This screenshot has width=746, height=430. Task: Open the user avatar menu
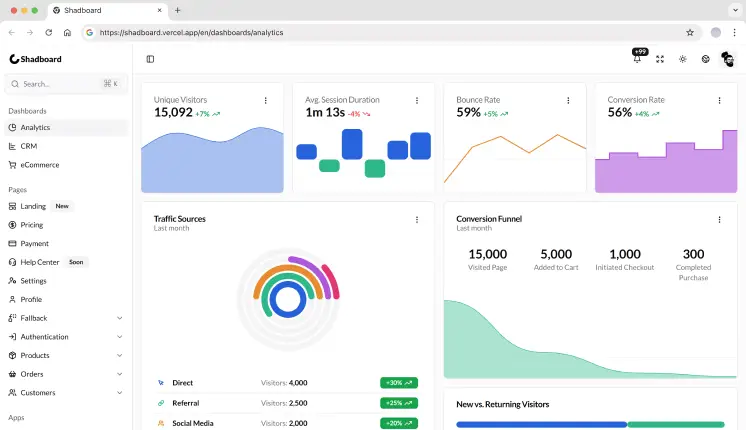[728, 59]
